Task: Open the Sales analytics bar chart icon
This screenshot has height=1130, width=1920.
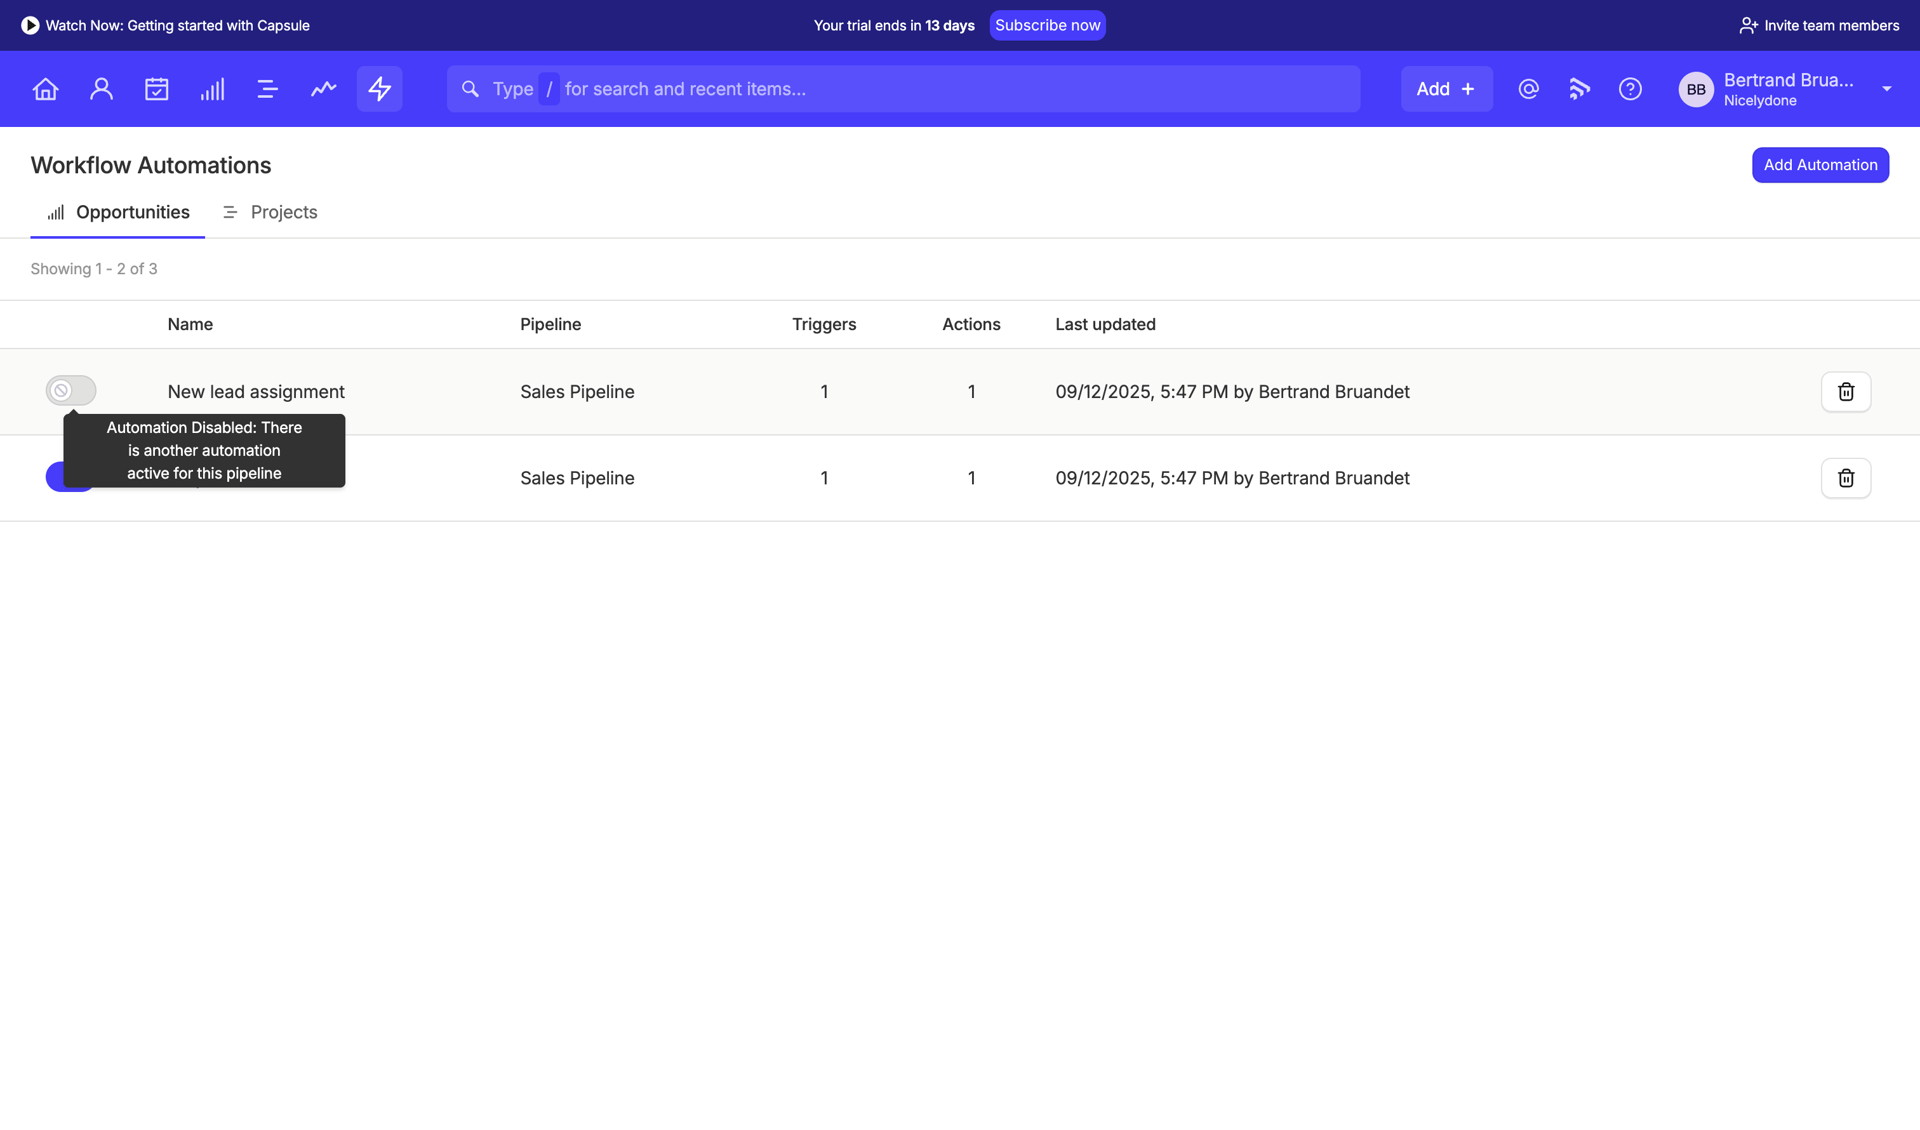Action: 212,89
